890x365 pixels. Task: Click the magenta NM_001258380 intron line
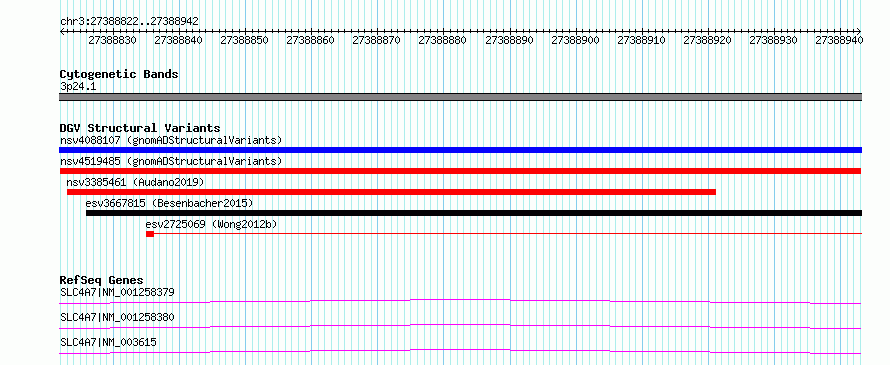[x=460, y=326]
